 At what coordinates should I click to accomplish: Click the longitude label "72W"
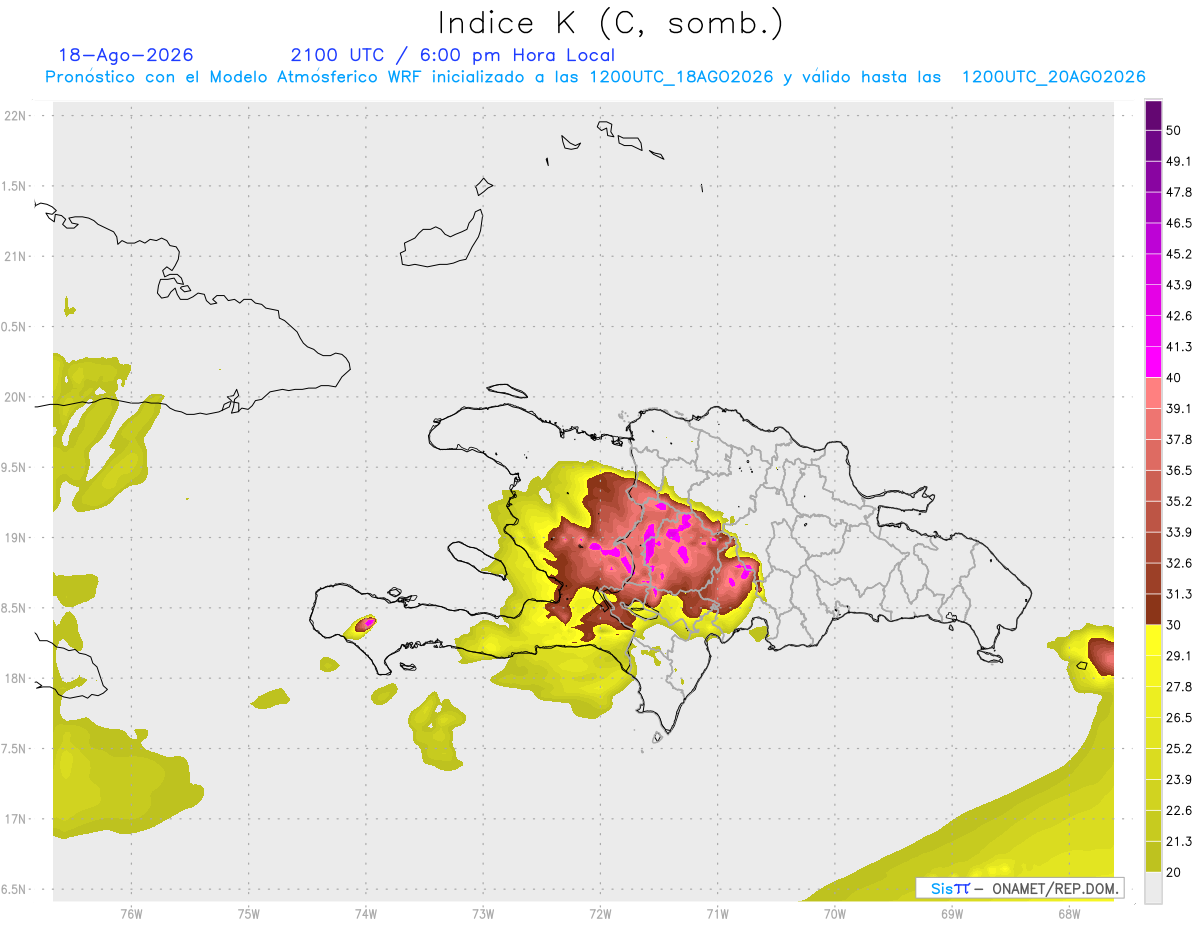pos(600,914)
